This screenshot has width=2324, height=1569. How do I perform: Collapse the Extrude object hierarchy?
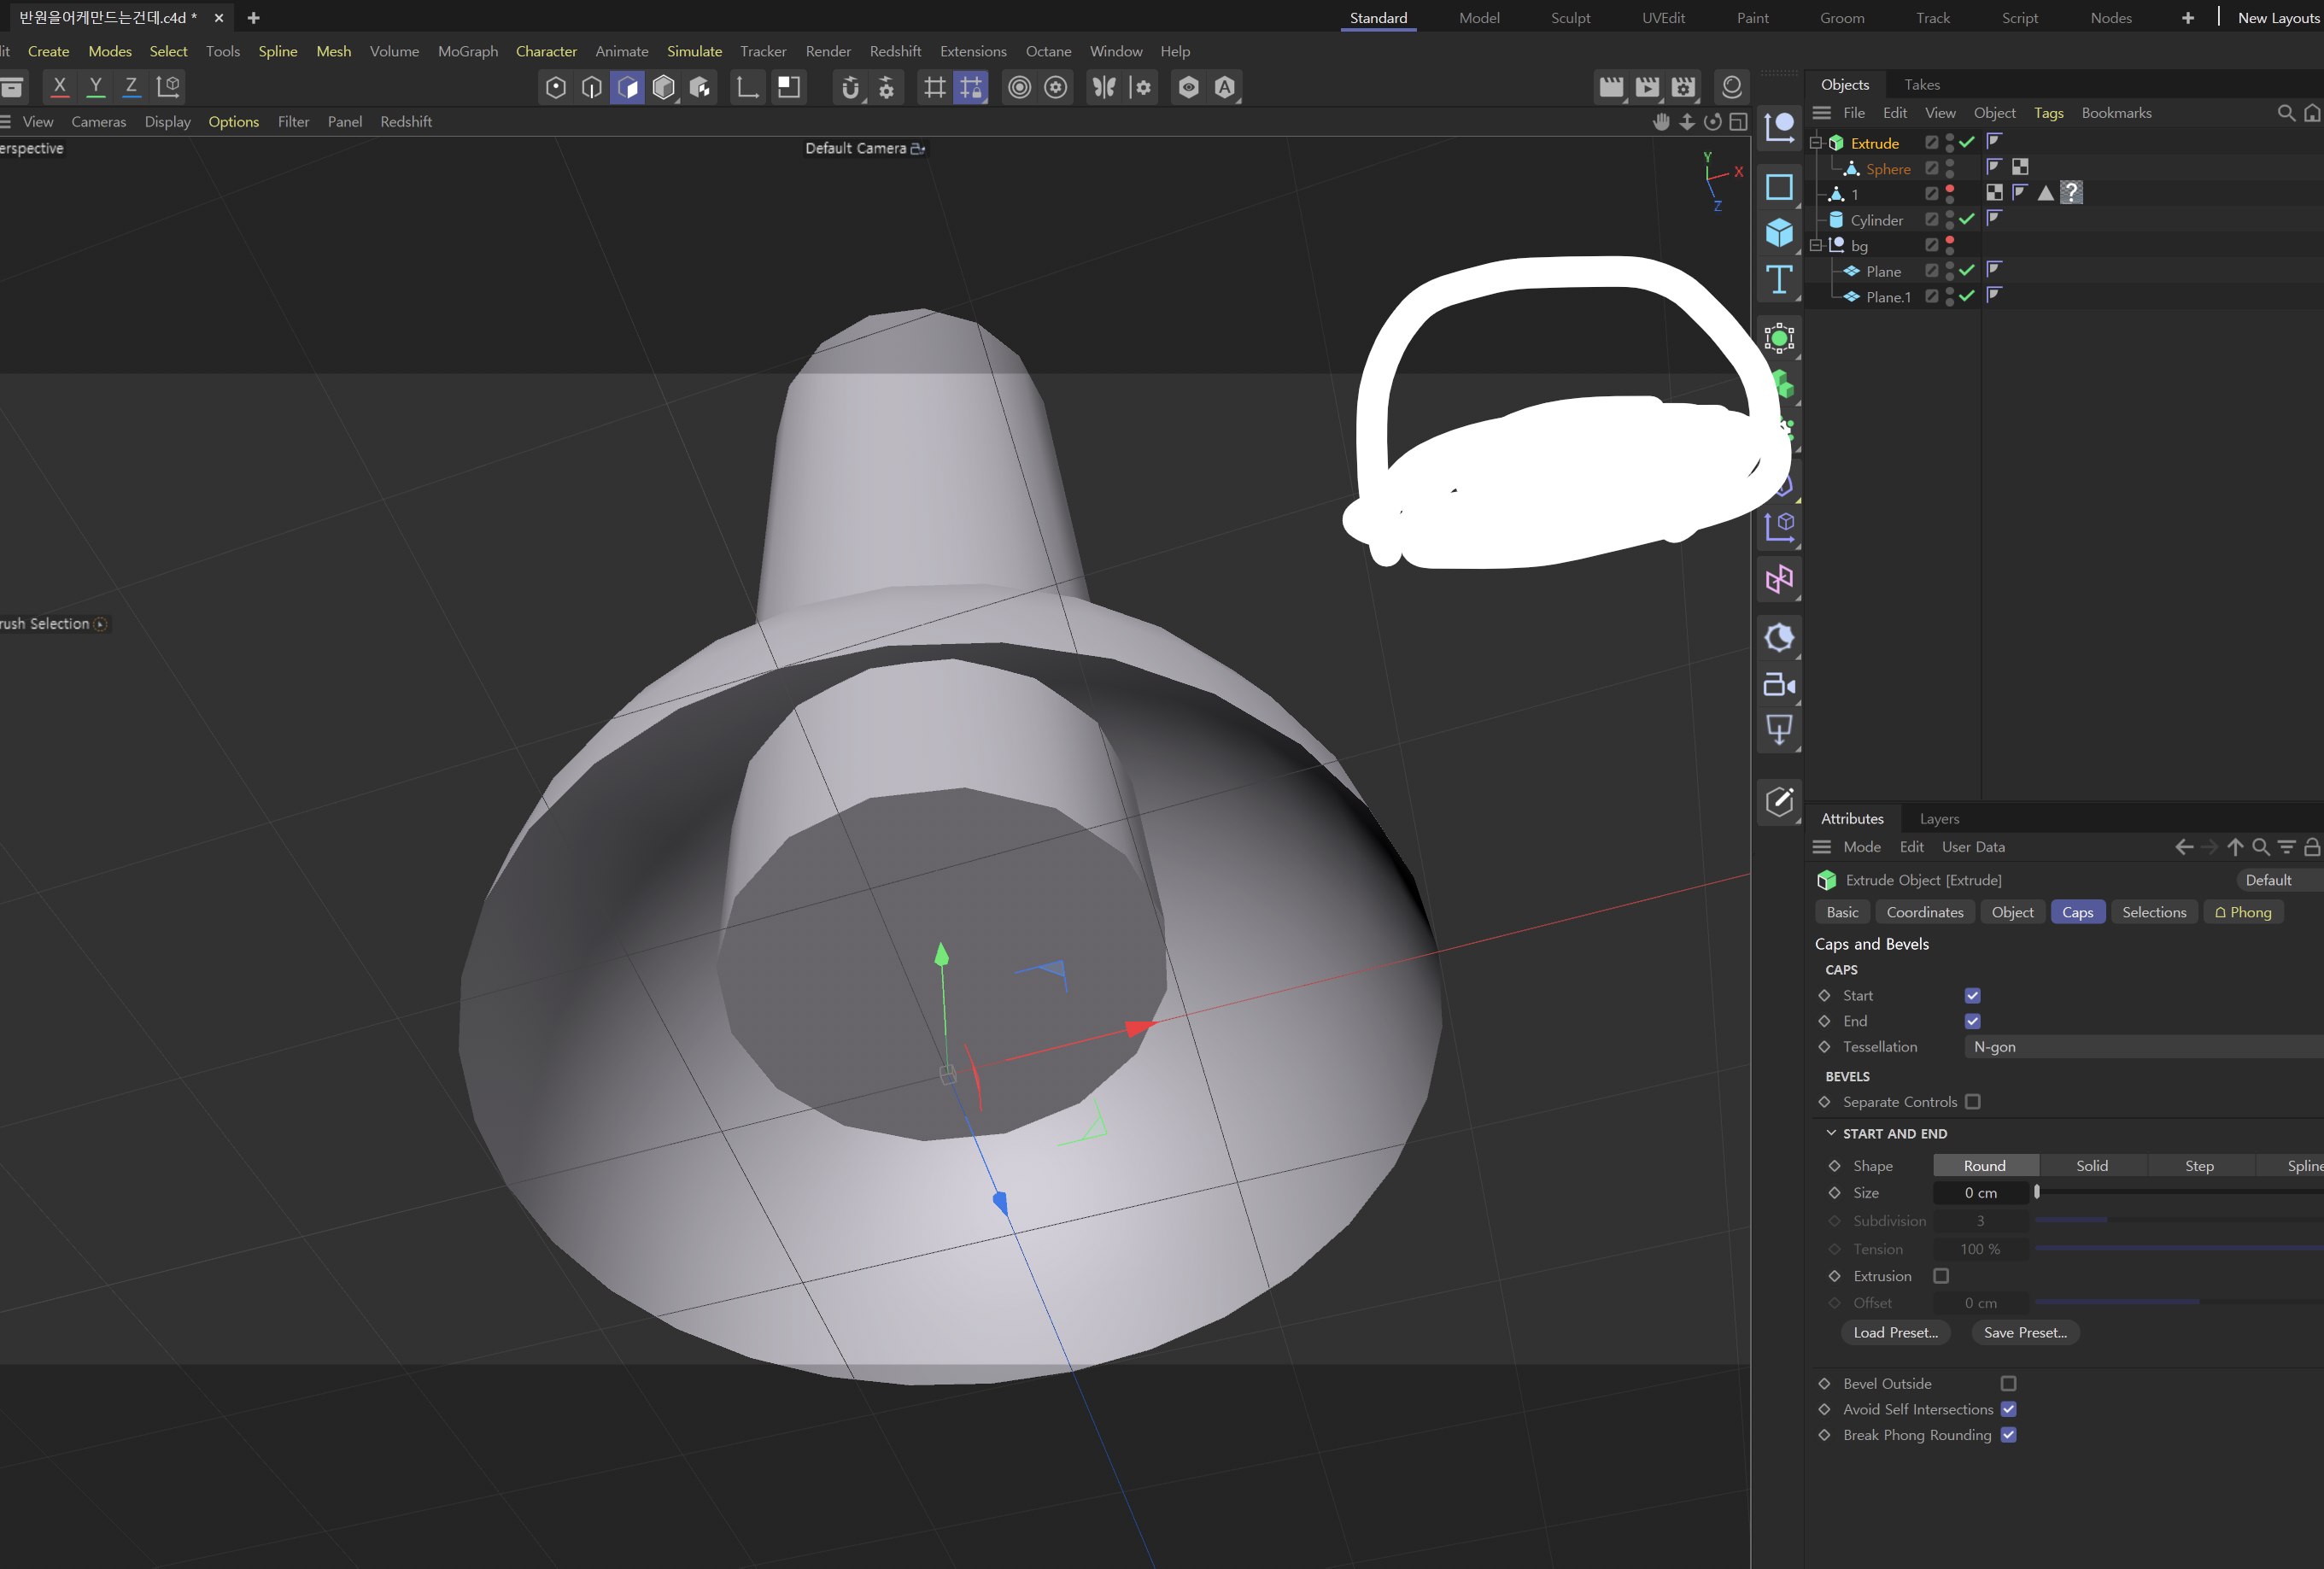click(x=1816, y=143)
